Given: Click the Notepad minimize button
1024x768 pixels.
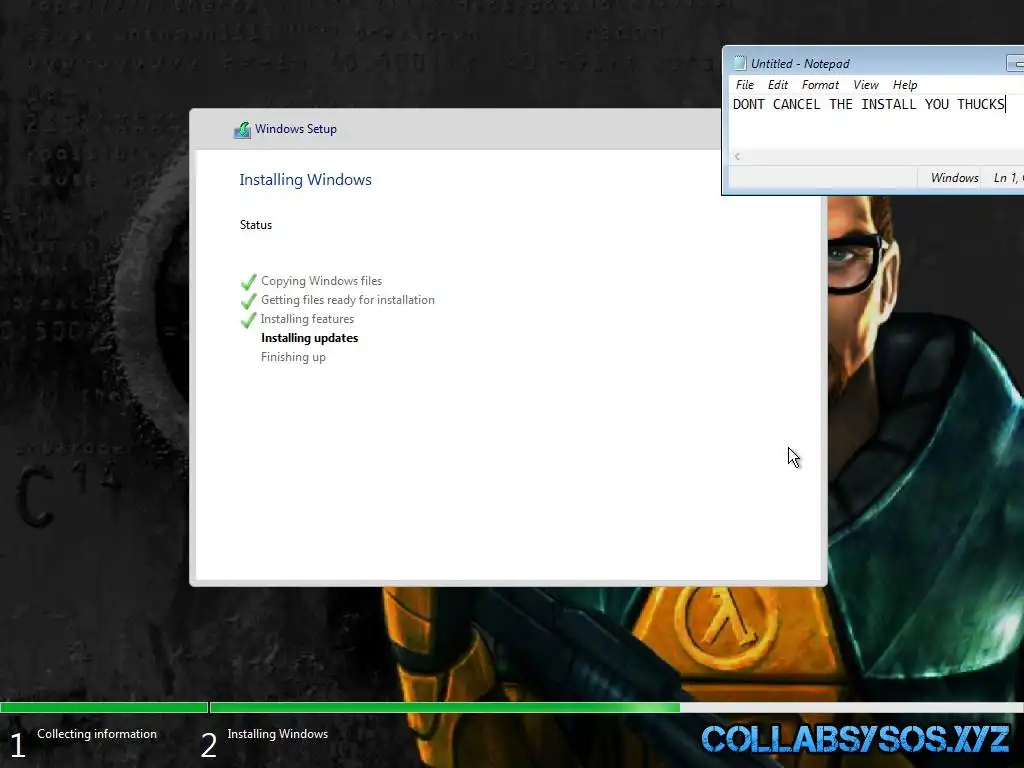Looking at the screenshot, I should (x=1016, y=63).
